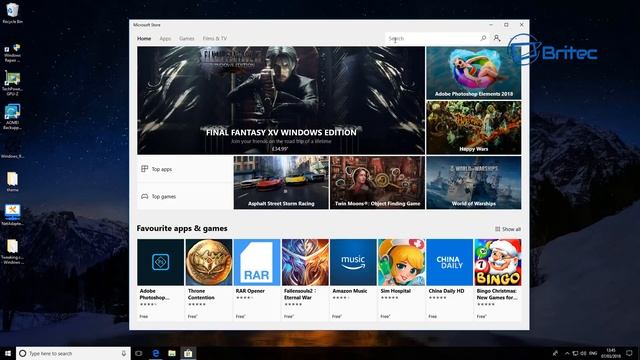Open the Final Fantasy XV Windows Edition banner
This screenshot has height=360, width=640.
pyautogui.click(x=281, y=100)
